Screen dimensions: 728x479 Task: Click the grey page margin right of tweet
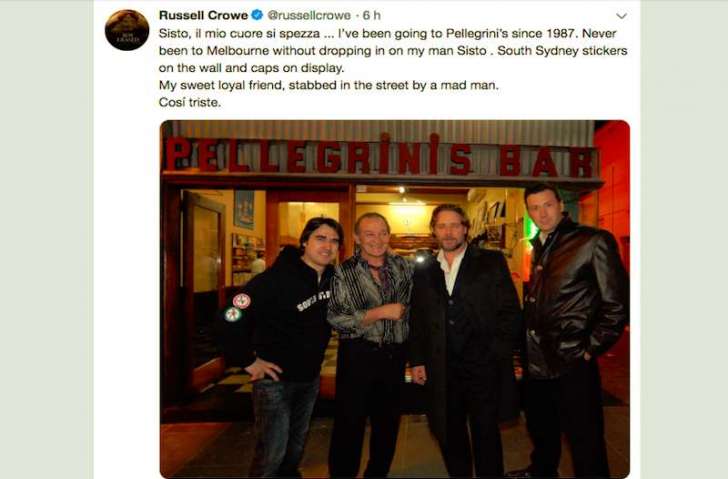(684, 240)
